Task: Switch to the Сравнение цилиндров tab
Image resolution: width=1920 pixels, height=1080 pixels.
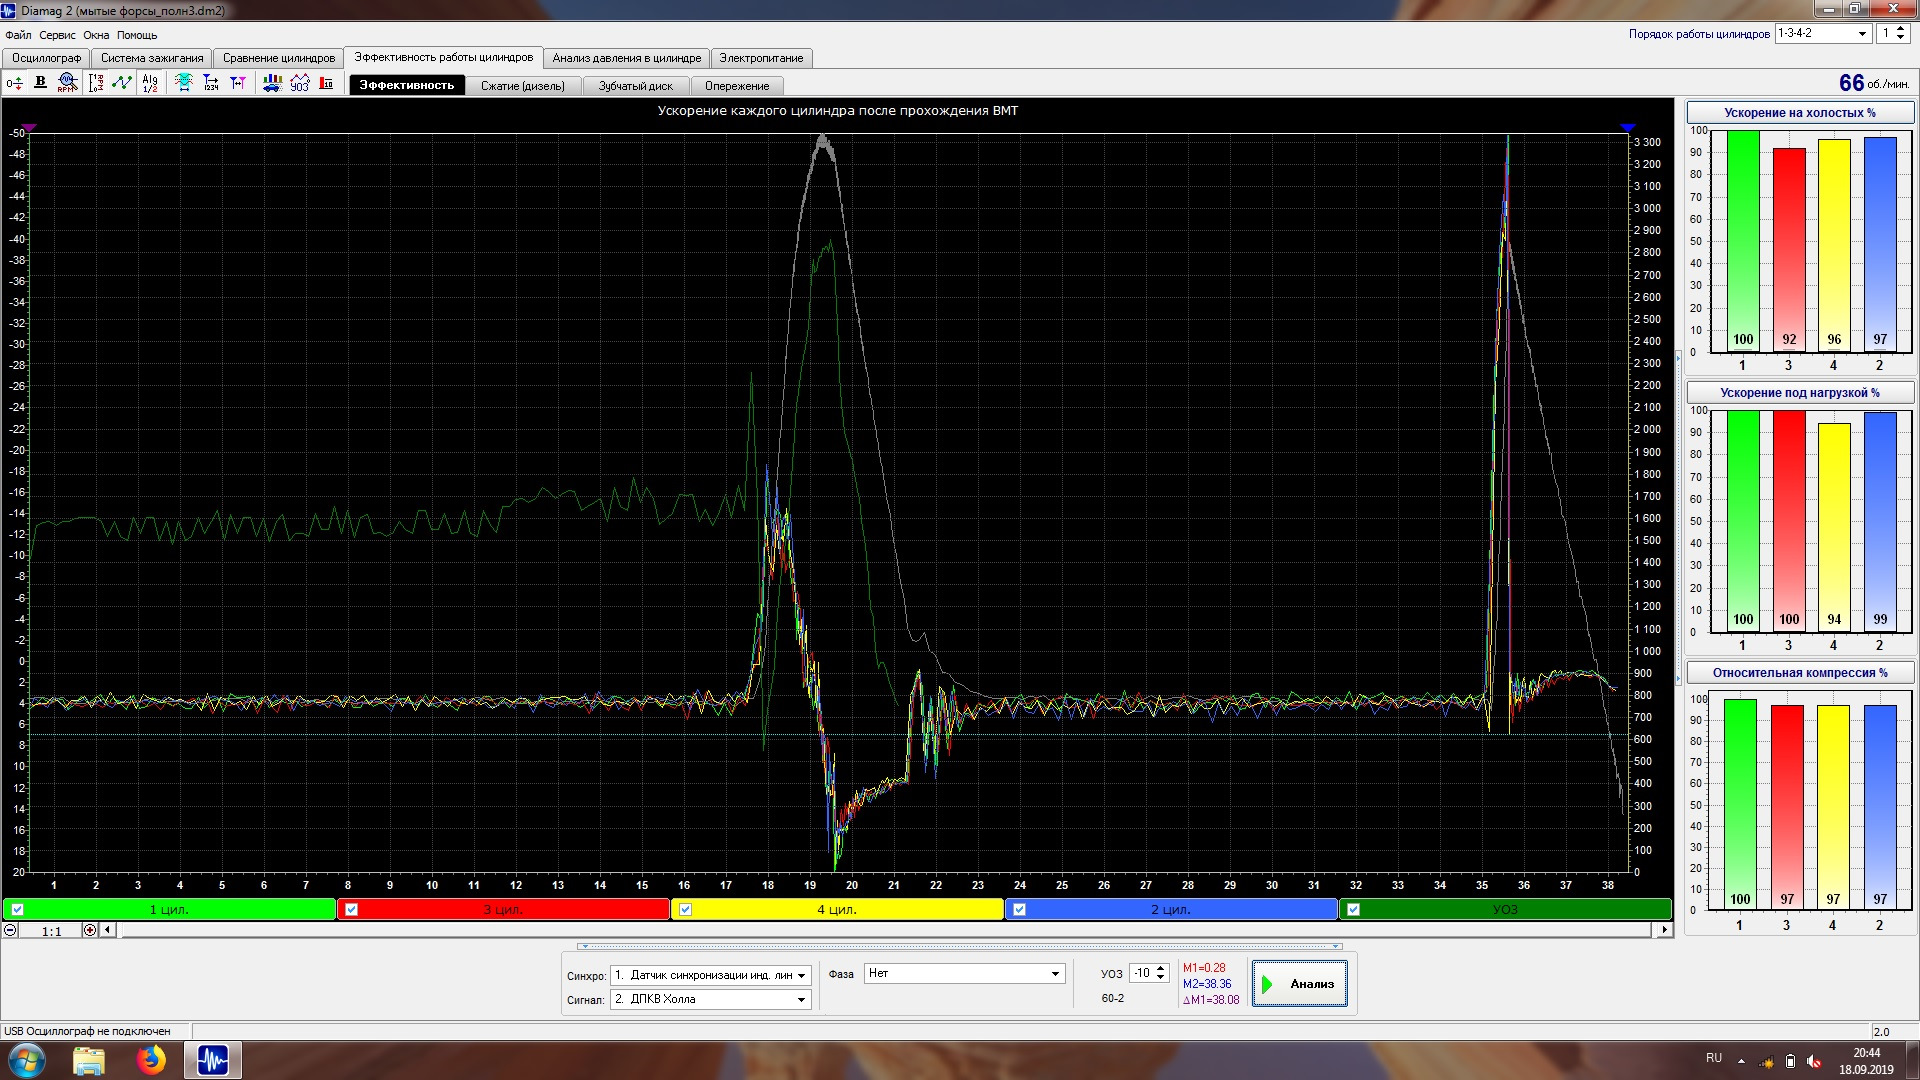Action: coord(278,58)
